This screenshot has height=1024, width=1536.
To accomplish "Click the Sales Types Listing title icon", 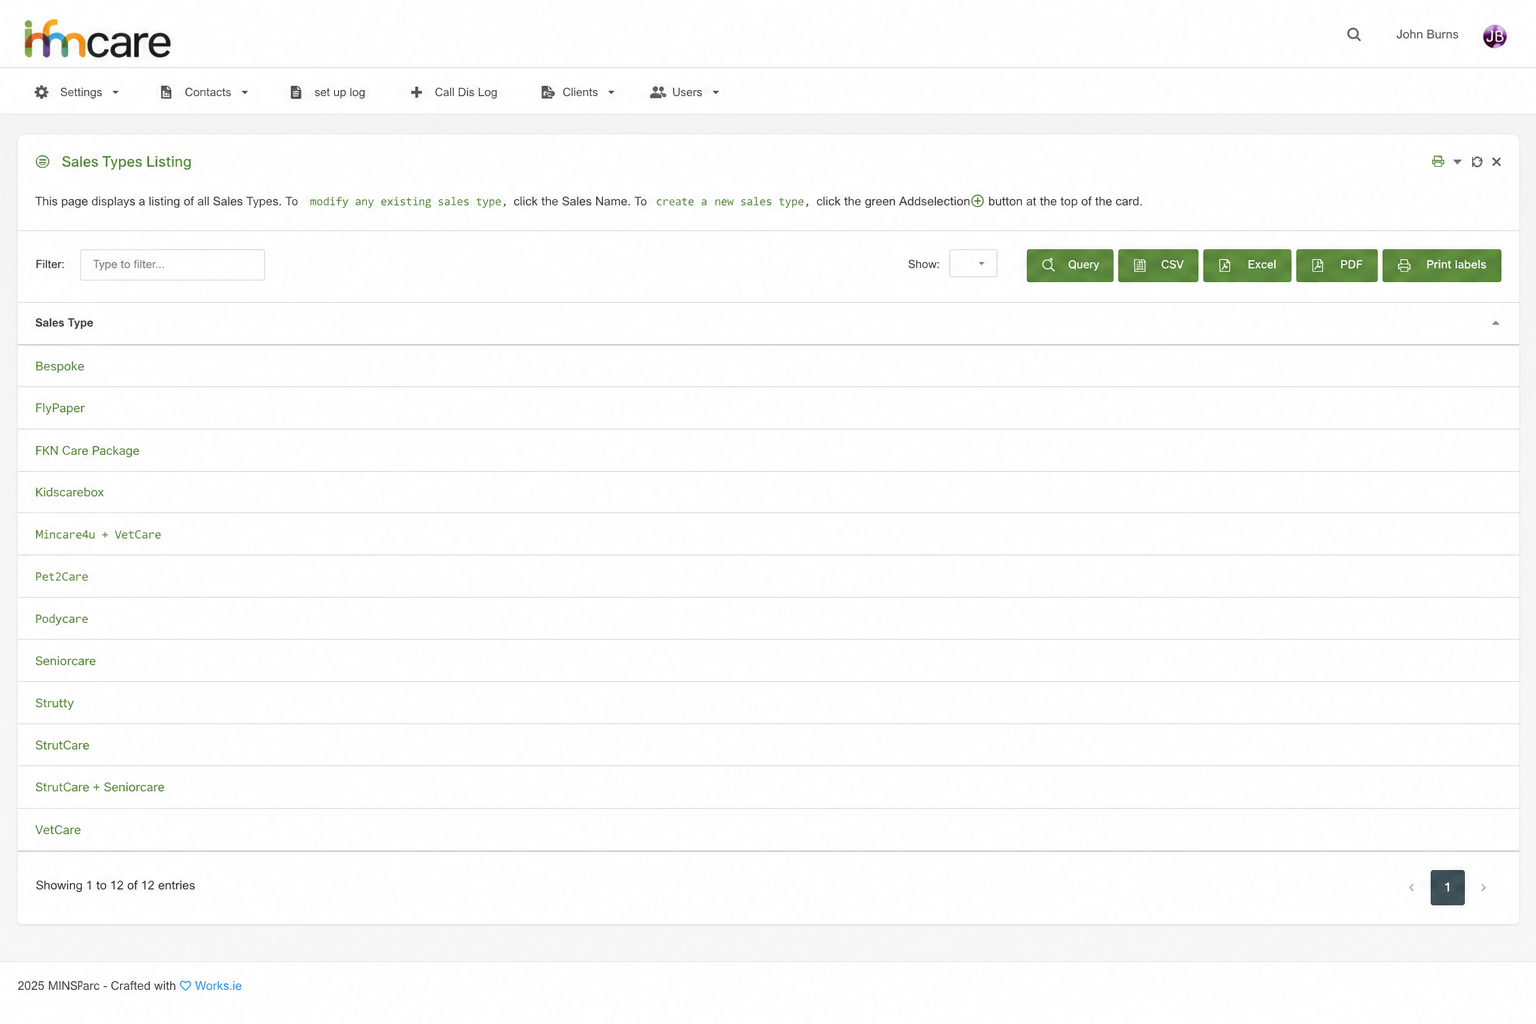I will (x=43, y=162).
